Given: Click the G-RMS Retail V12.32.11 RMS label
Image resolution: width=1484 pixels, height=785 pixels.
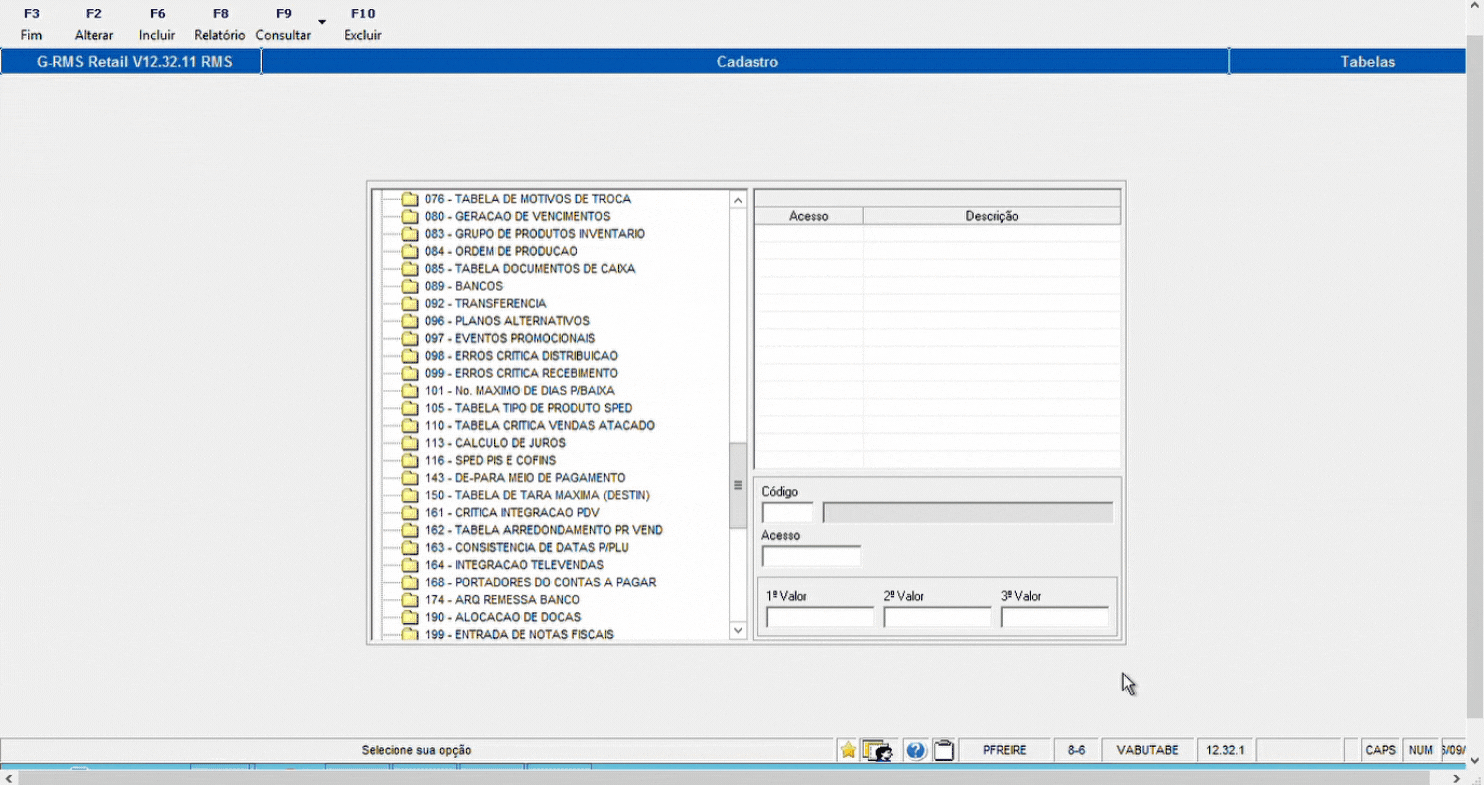Looking at the screenshot, I should tap(134, 62).
